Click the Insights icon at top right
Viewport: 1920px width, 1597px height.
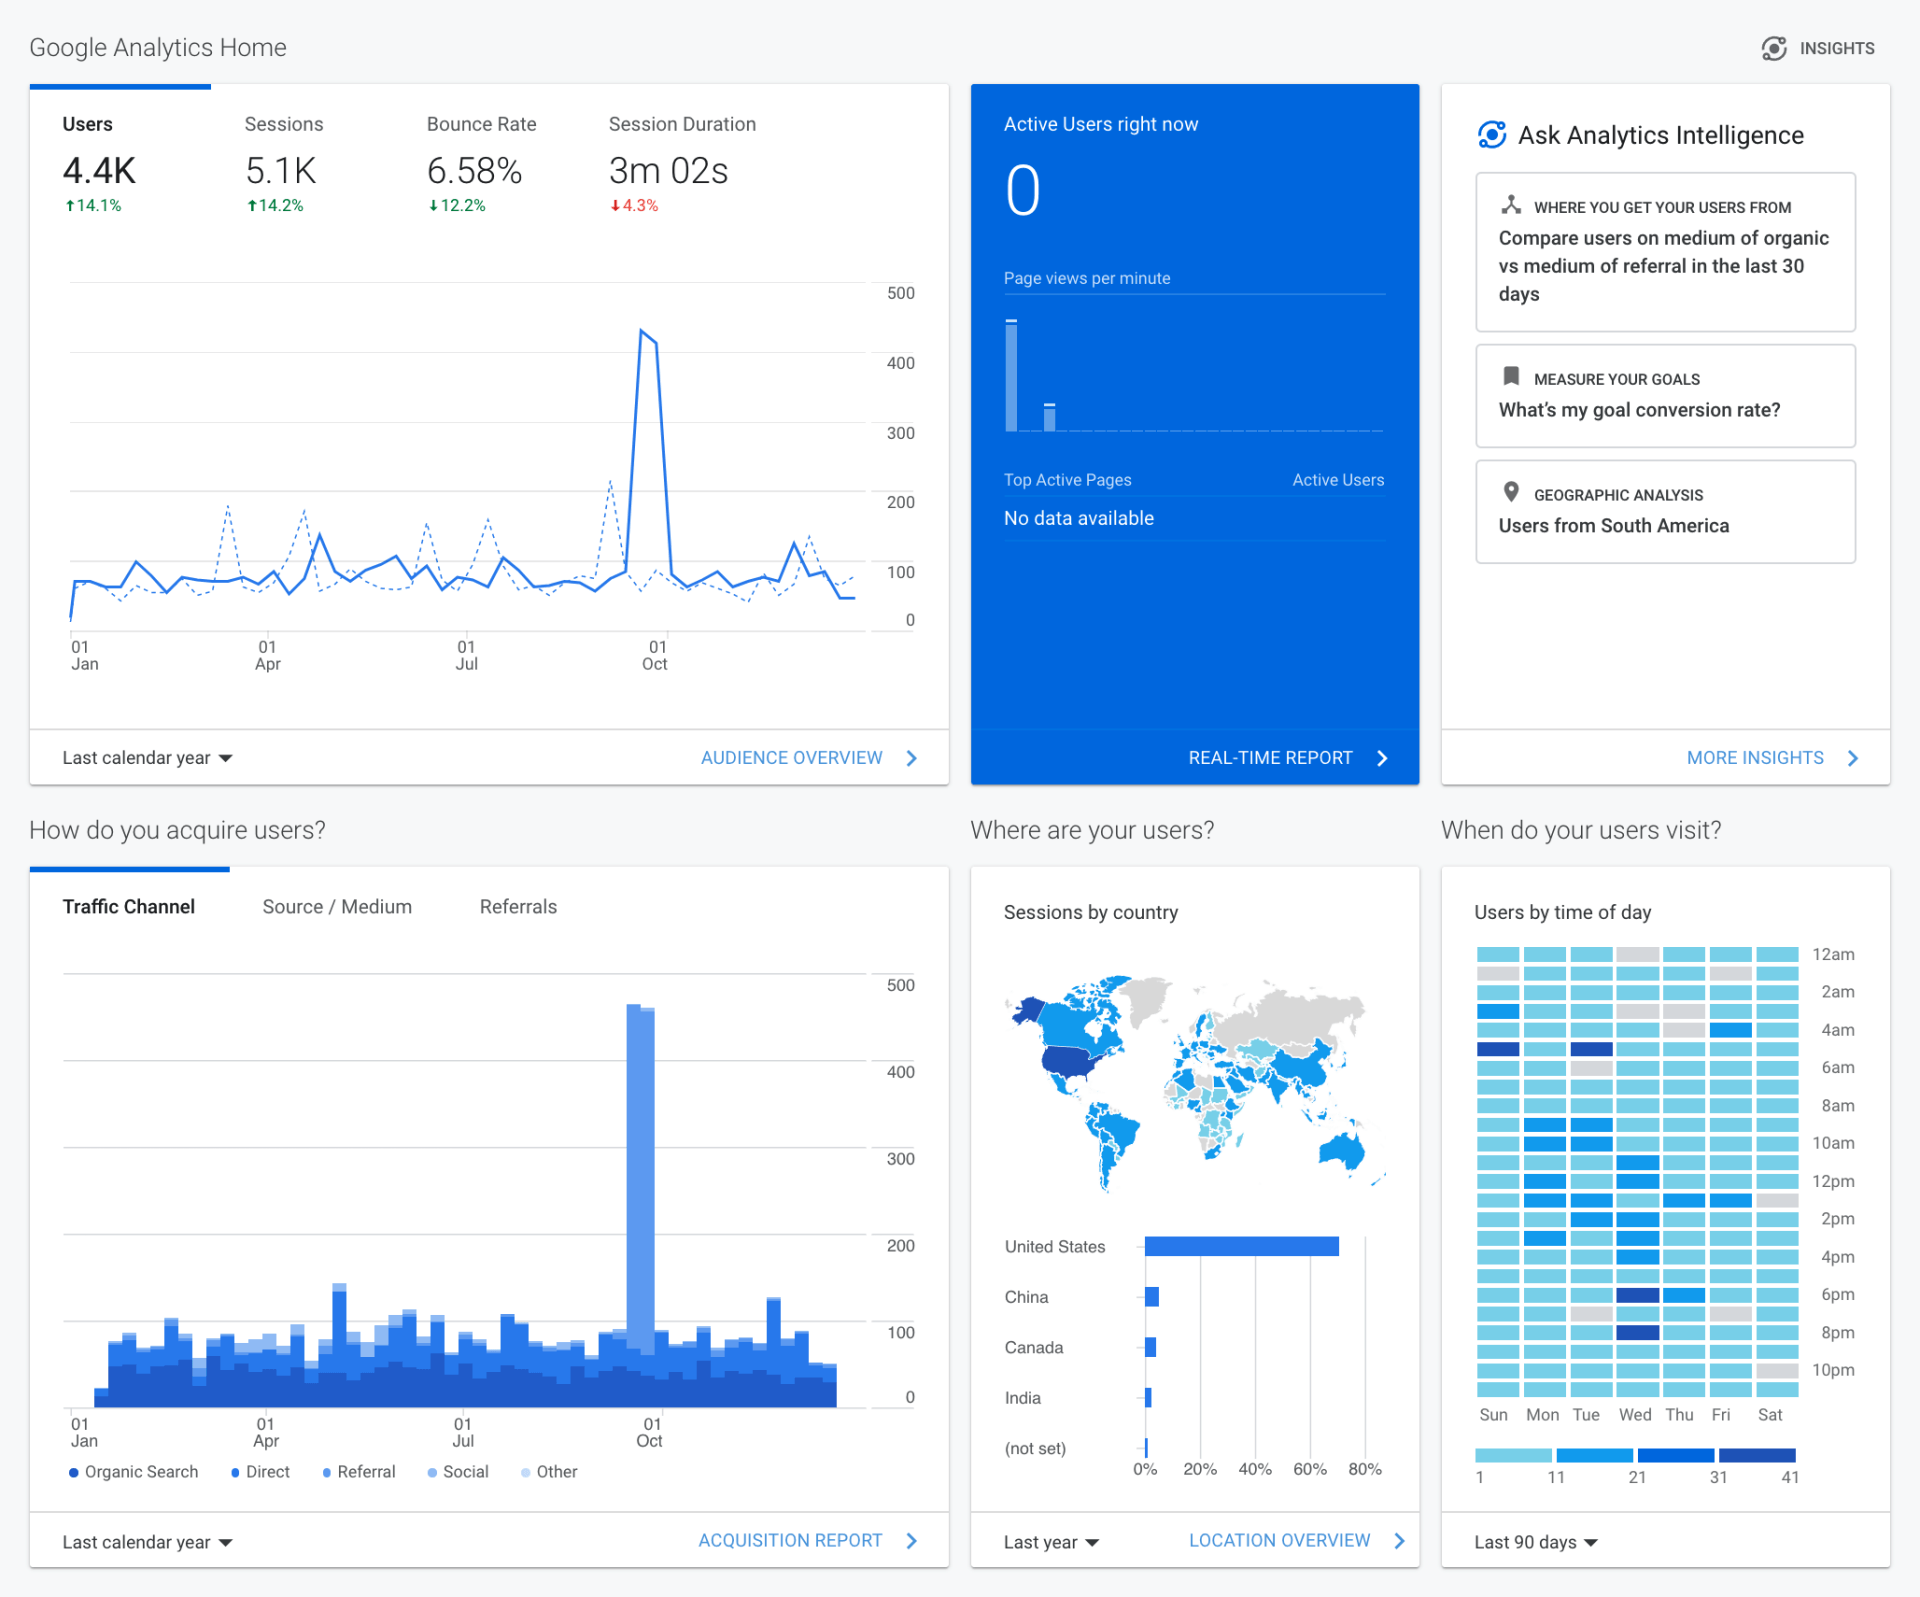1773,48
